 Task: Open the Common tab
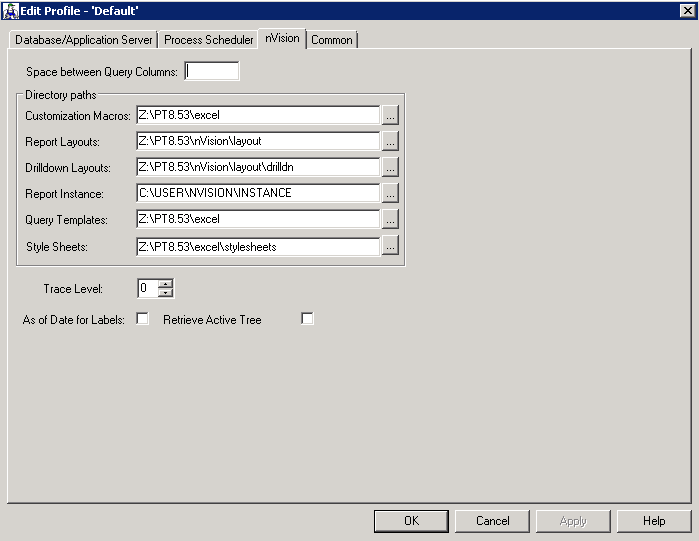332,40
